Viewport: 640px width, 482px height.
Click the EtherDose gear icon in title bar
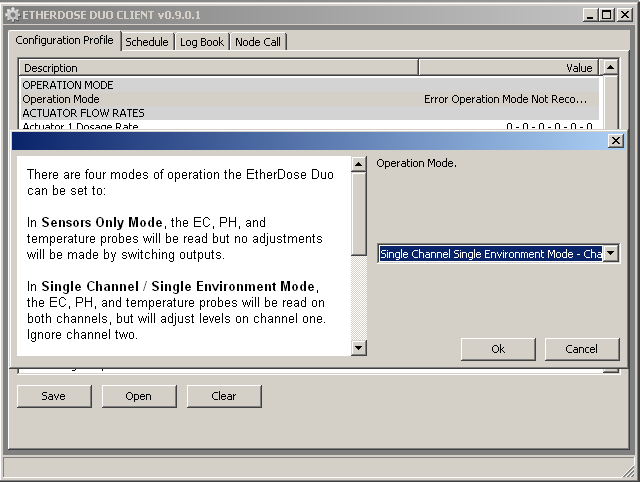click(12, 15)
